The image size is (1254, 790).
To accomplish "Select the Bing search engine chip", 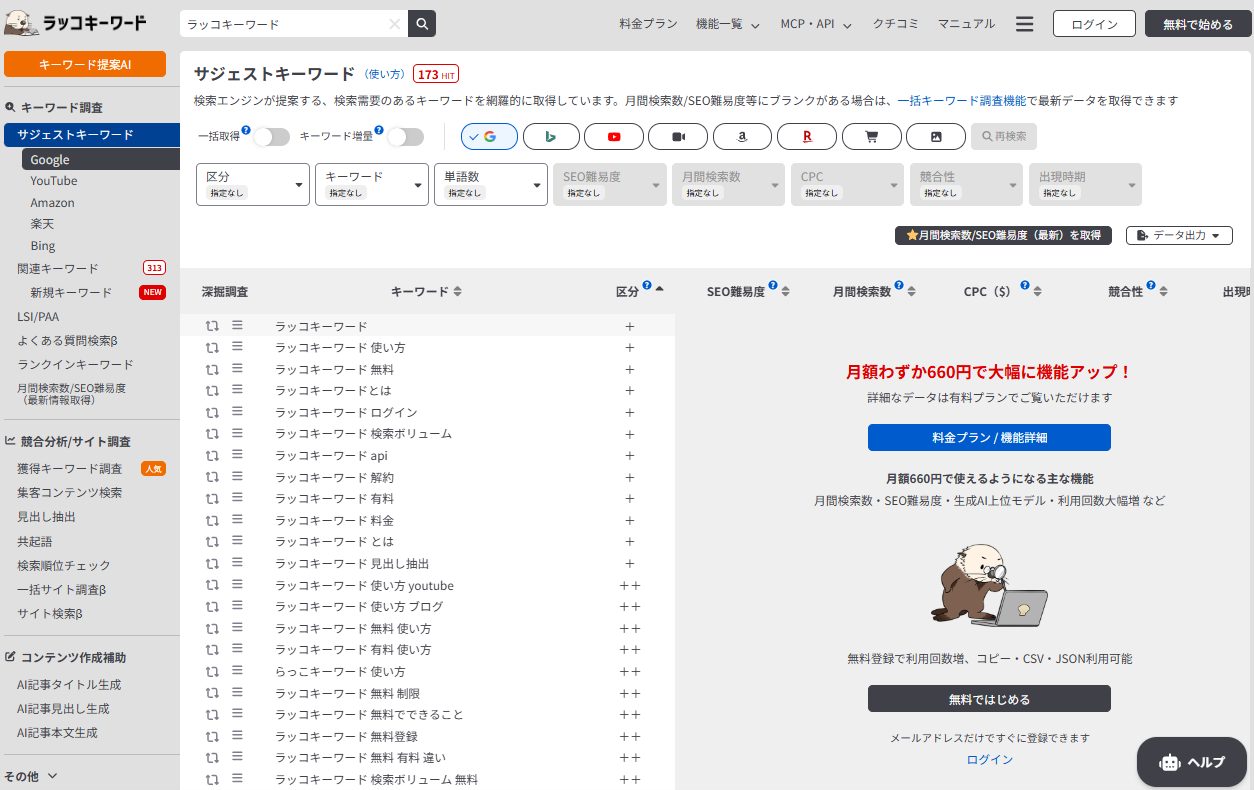I will pyautogui.click(x=550, y=136).
